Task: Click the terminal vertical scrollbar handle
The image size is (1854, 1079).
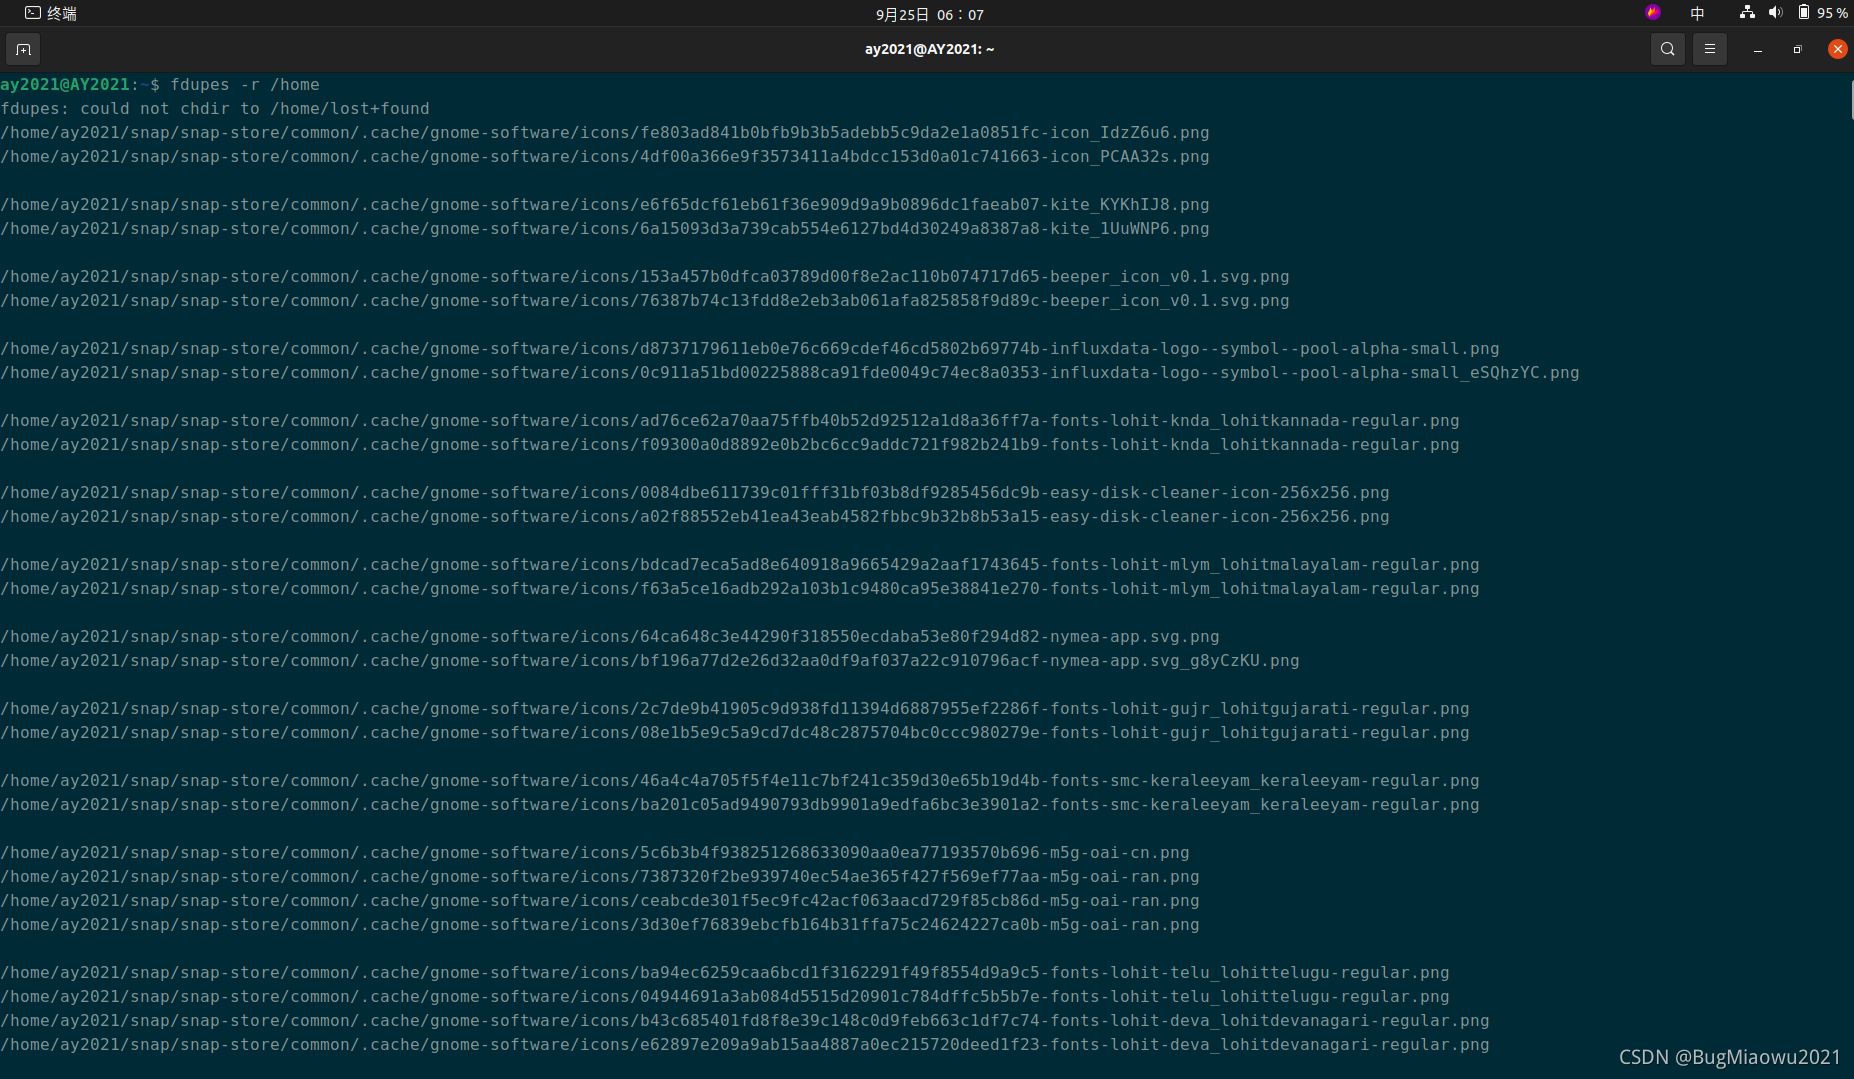Action: [1851, 100]
